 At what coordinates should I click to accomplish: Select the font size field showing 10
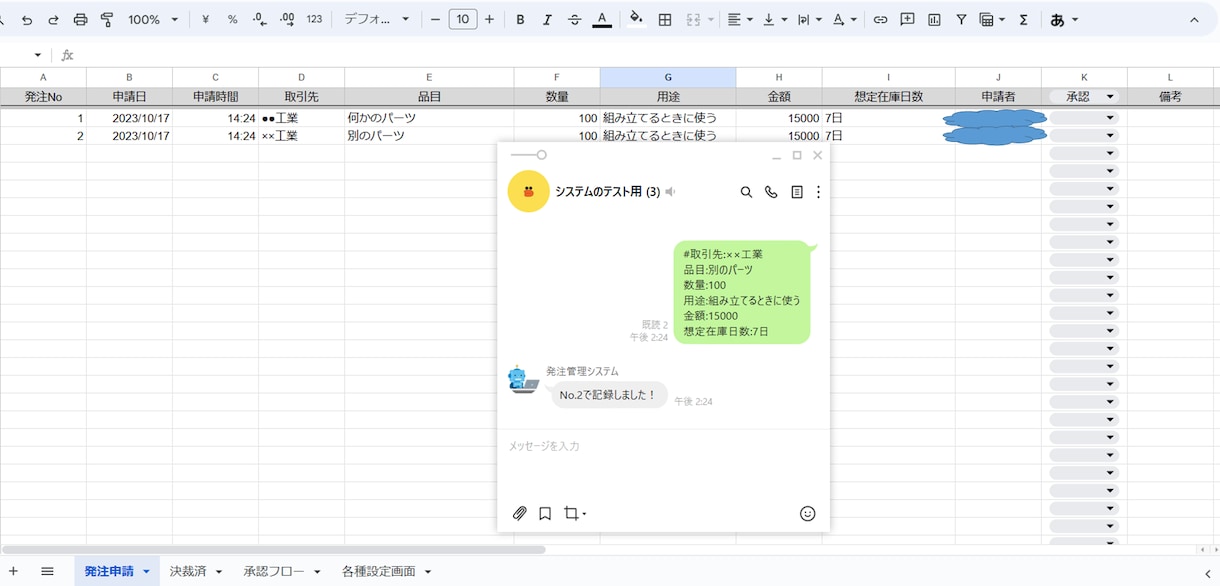(462, 20)
